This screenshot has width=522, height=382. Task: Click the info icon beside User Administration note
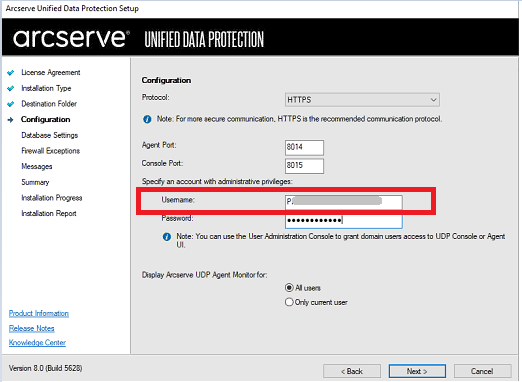click(x=167, y=237)
